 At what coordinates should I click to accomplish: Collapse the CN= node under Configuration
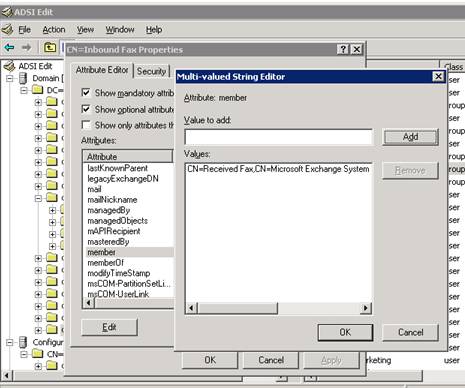pyautogui.click(x=24, y=354)
